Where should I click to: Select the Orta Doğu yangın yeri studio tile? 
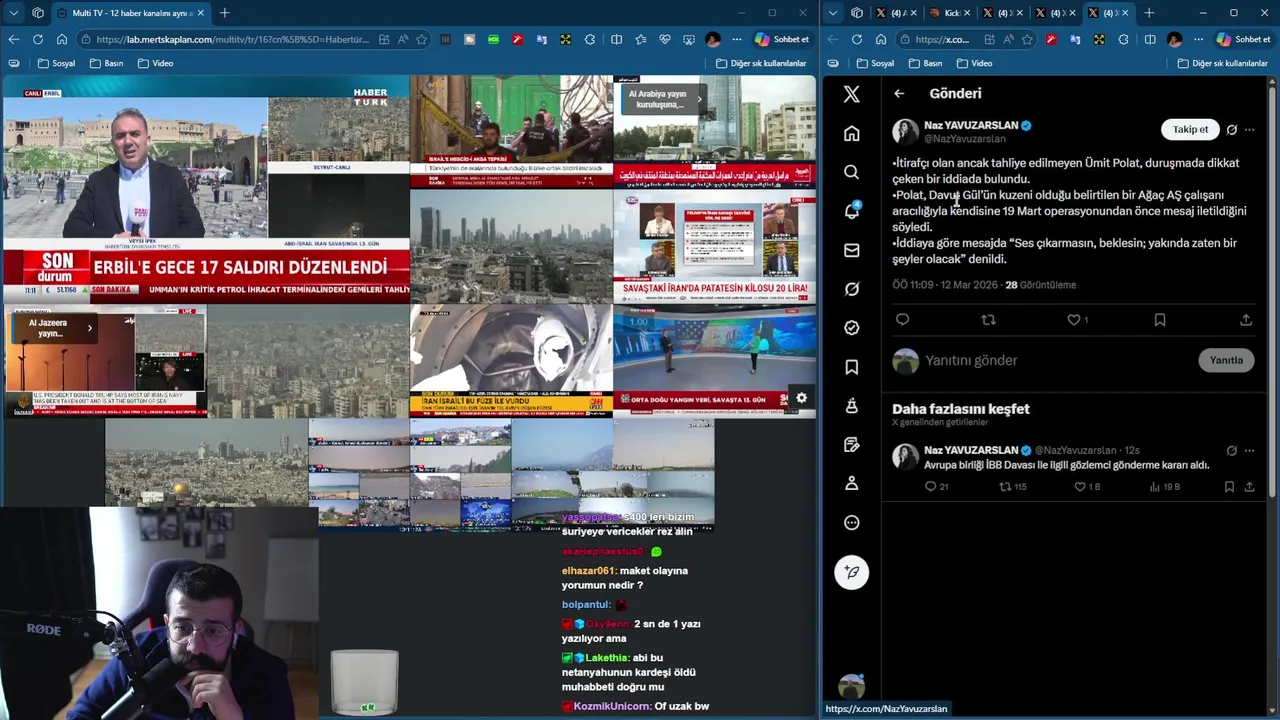click(714, 361)
